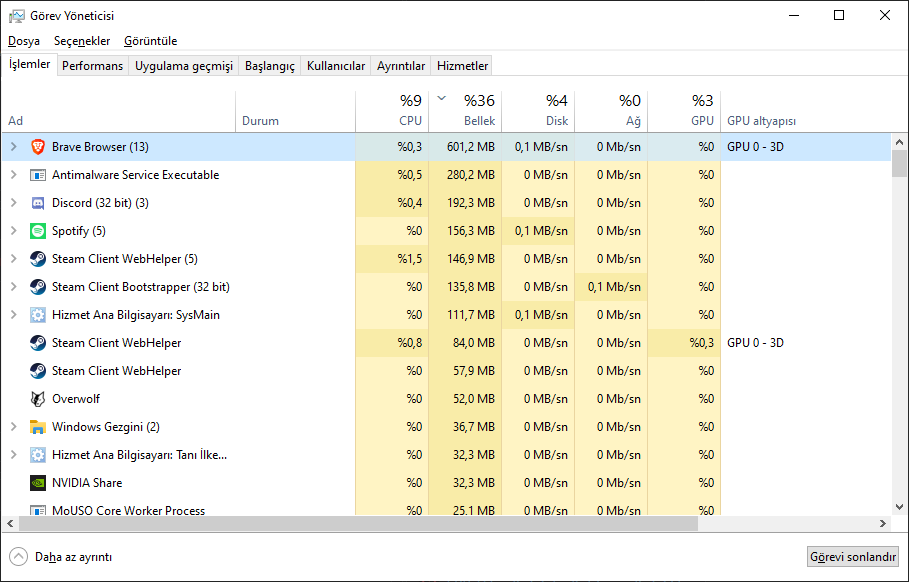Viewport: 909px width, 582px height.
Task: Click the NVIDIA Share icon
Action: point(38,482)
